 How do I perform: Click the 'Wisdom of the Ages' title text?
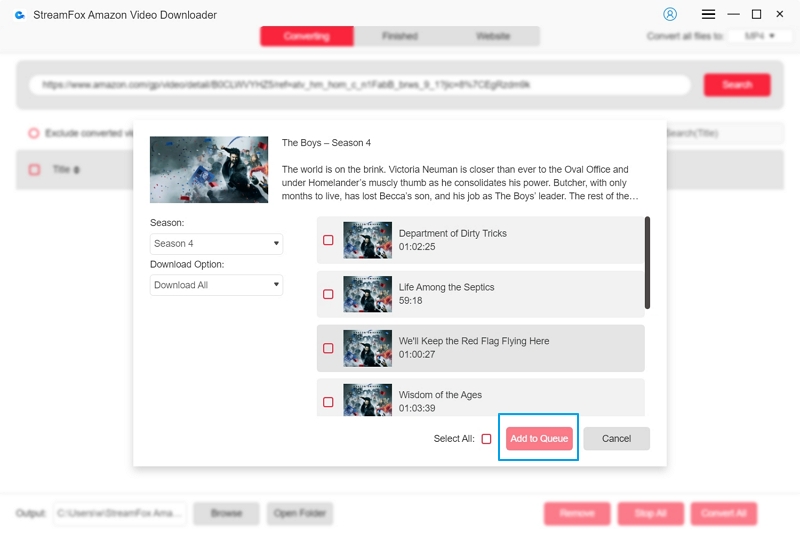point(440,395)
